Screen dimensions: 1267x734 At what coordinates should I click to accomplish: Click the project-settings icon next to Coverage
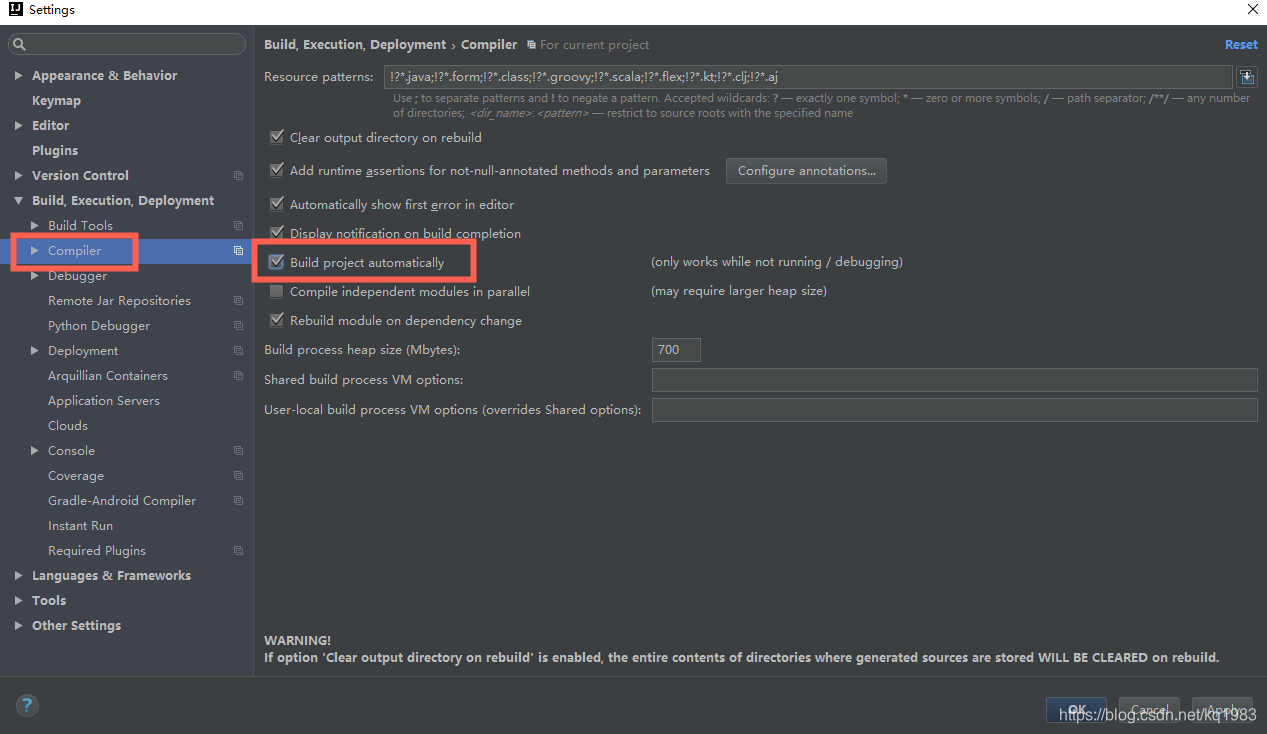(238, 475)
